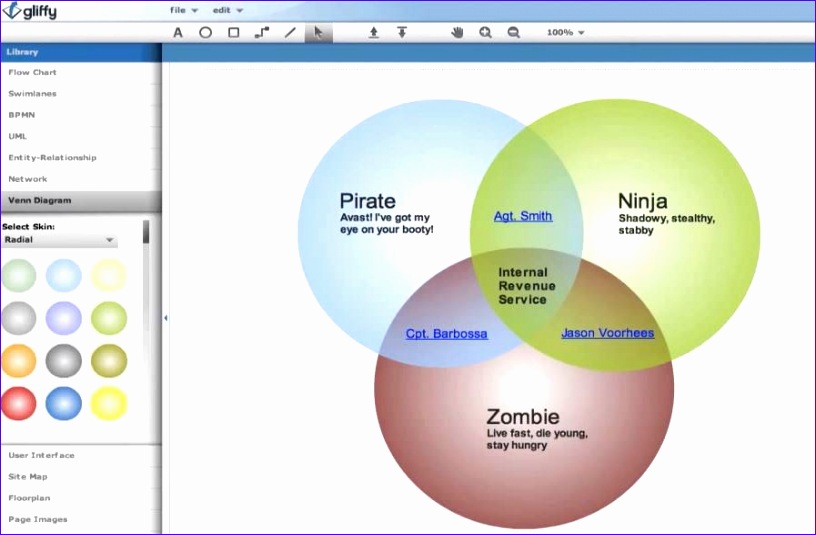Image resolution: width=816 pixels, height=535 pixels.
Task: Pick the light gray circle shape
Action: [19, 318]
